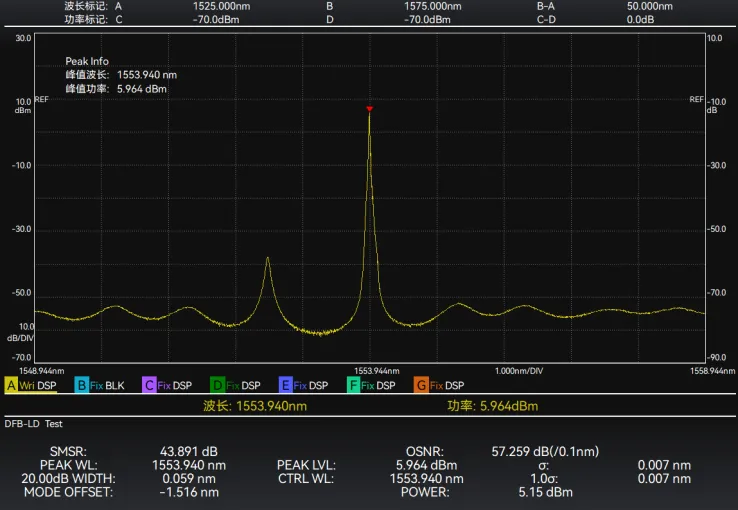Click the red peak marker triangle

point(369,109)
